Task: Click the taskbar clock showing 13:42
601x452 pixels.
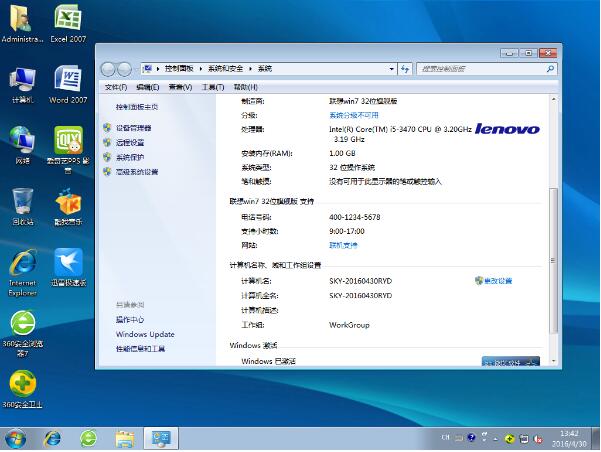Action: coord(569,439)
